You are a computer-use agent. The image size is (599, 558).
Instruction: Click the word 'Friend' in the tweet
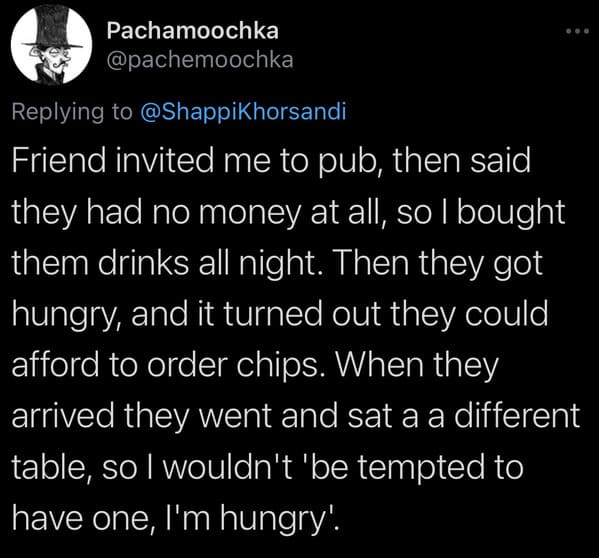coord(59,160)
